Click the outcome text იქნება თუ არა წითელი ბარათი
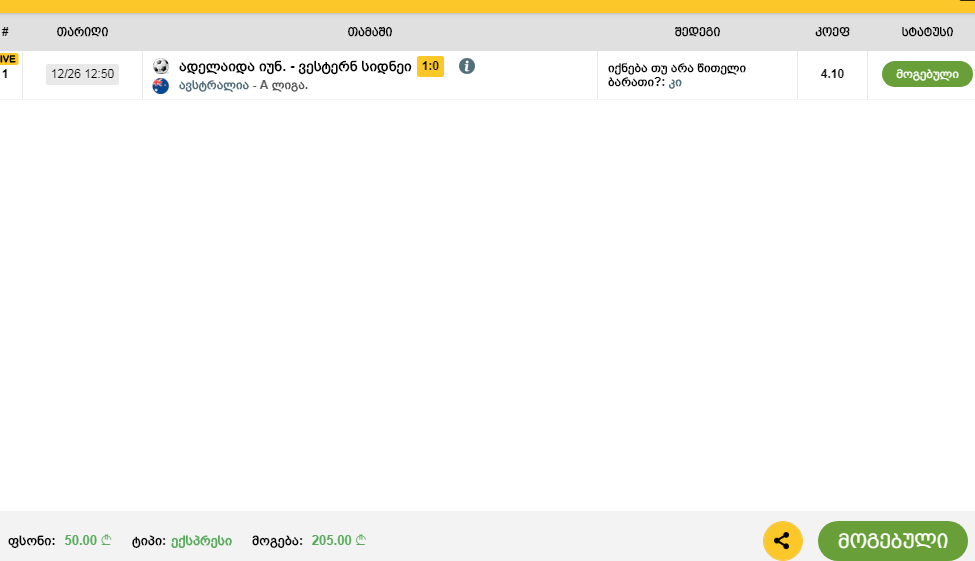This screenshot has width=975, height=561. tap(677, 75)
